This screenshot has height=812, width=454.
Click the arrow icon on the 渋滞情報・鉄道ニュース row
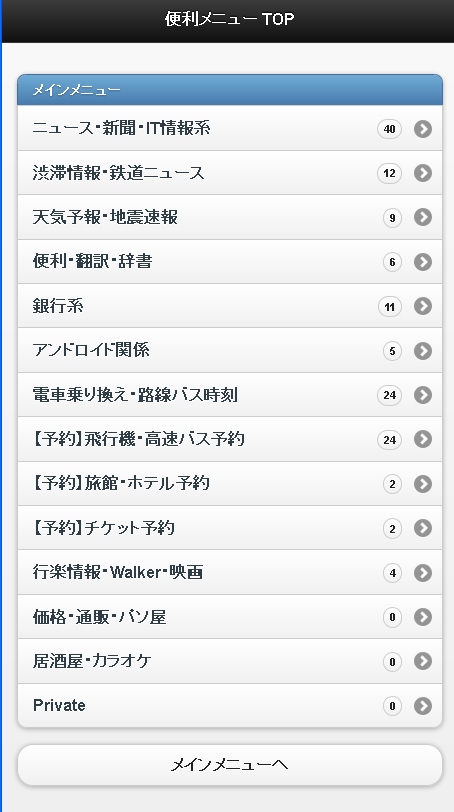[x=423, y=173]
